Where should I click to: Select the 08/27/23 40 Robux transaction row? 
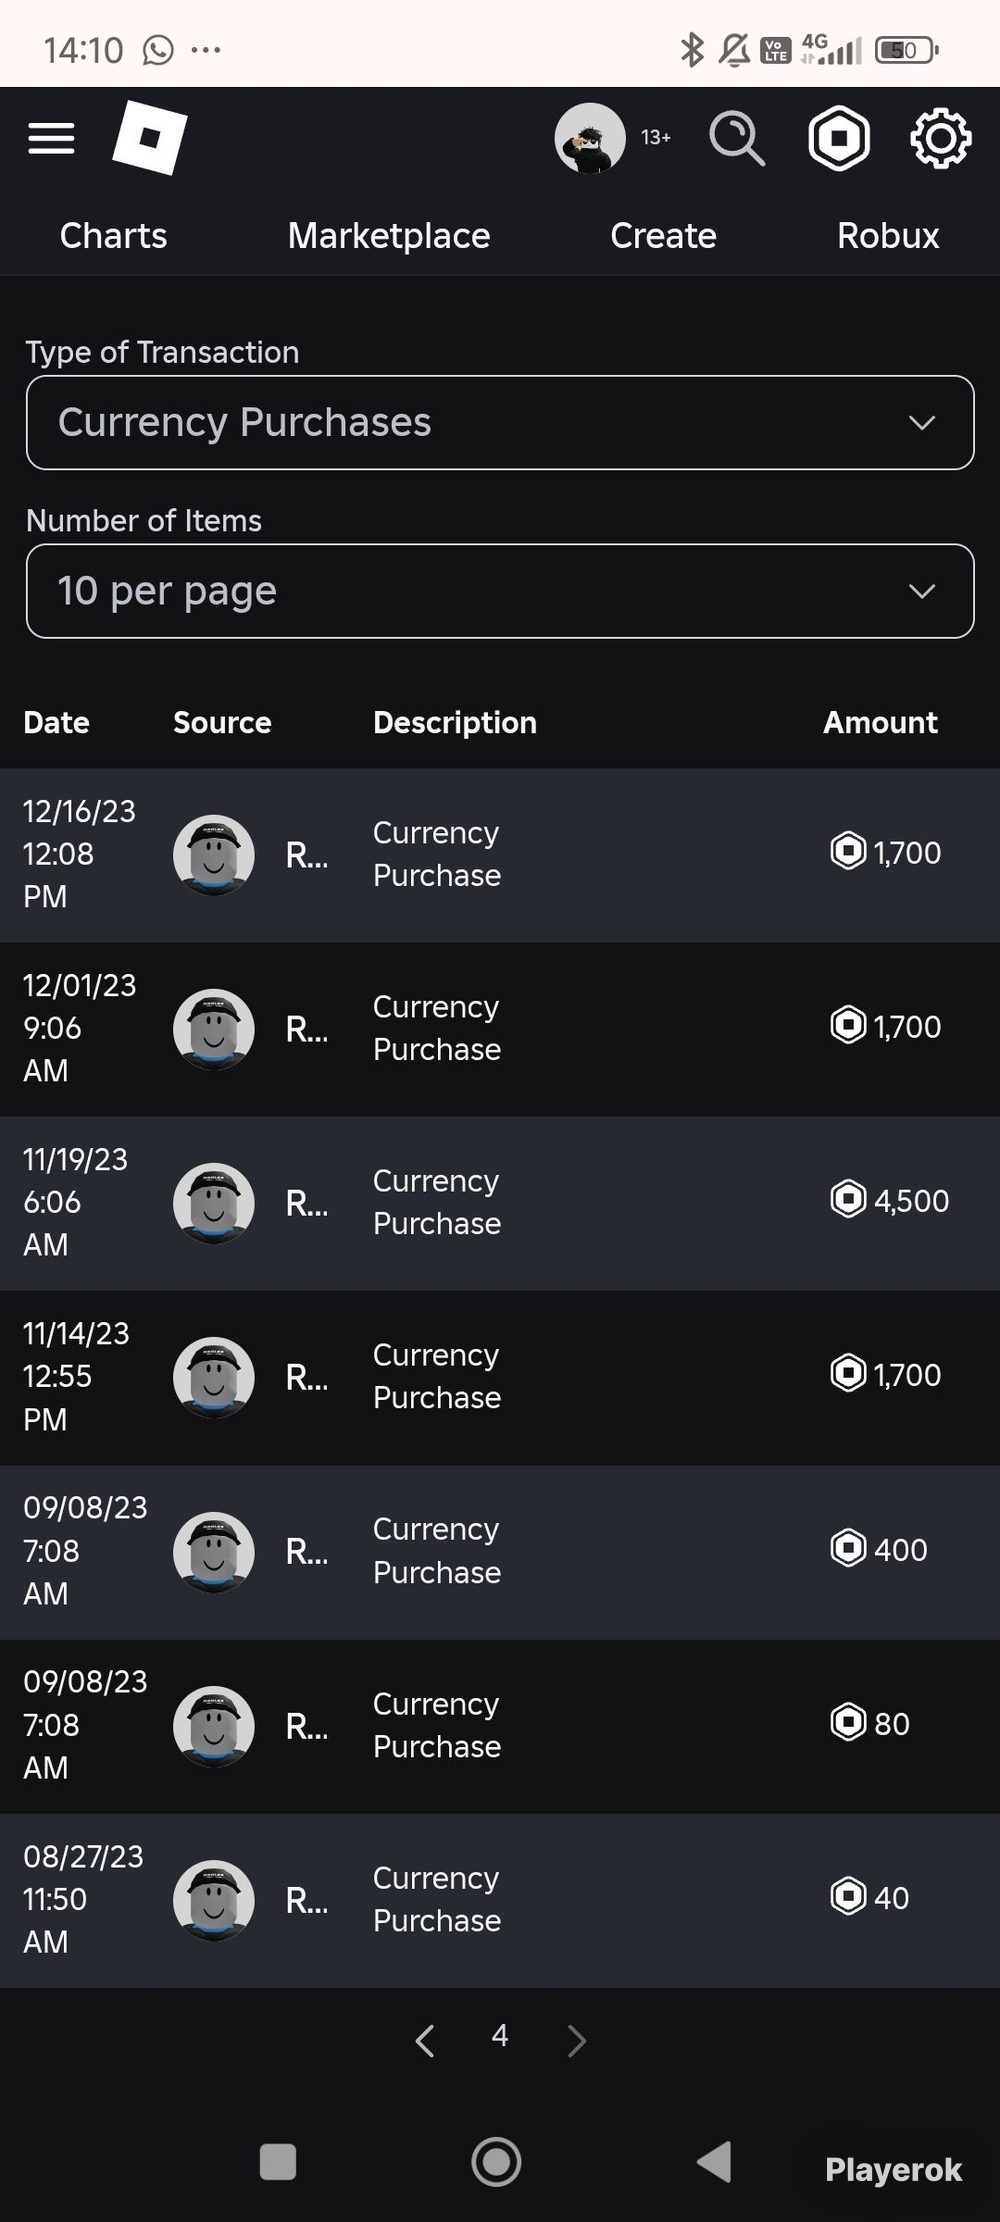(x=500, y=1900)
